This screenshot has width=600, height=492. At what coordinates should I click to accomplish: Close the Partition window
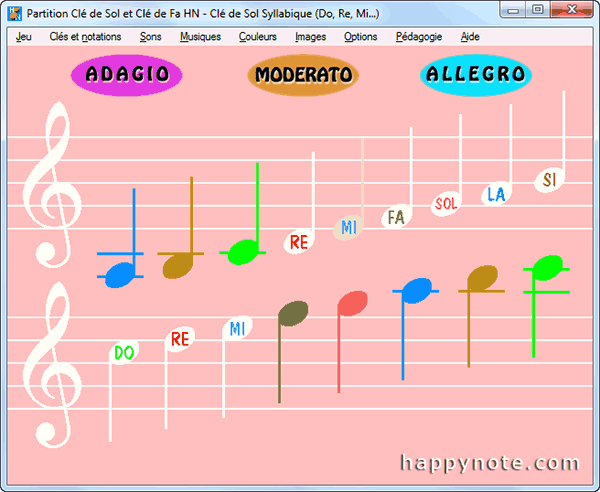coord(572,9)
